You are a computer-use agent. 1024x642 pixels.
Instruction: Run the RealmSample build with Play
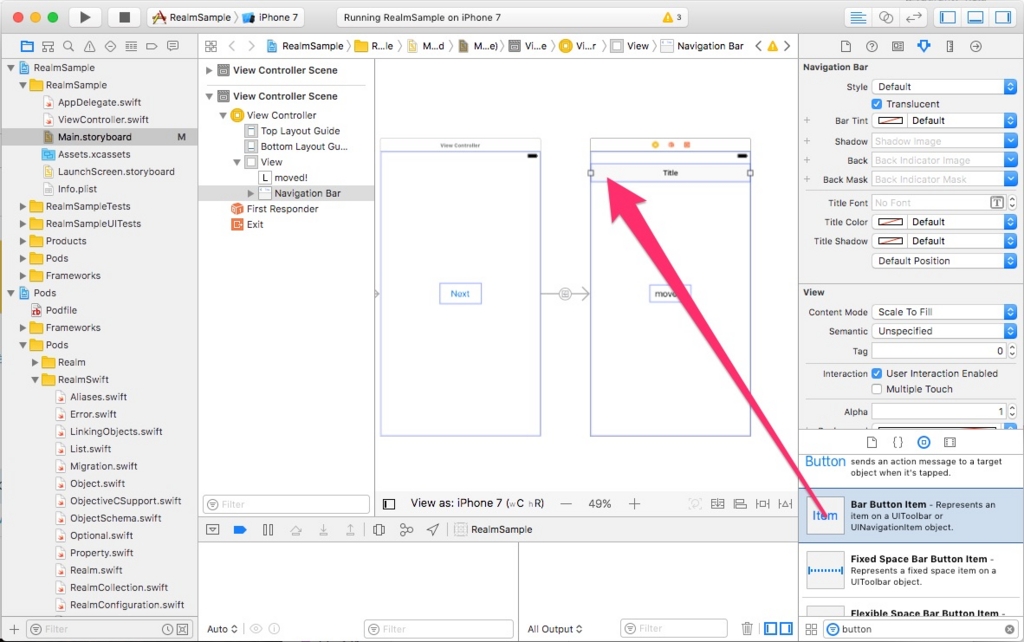click(x=85, y=18)
